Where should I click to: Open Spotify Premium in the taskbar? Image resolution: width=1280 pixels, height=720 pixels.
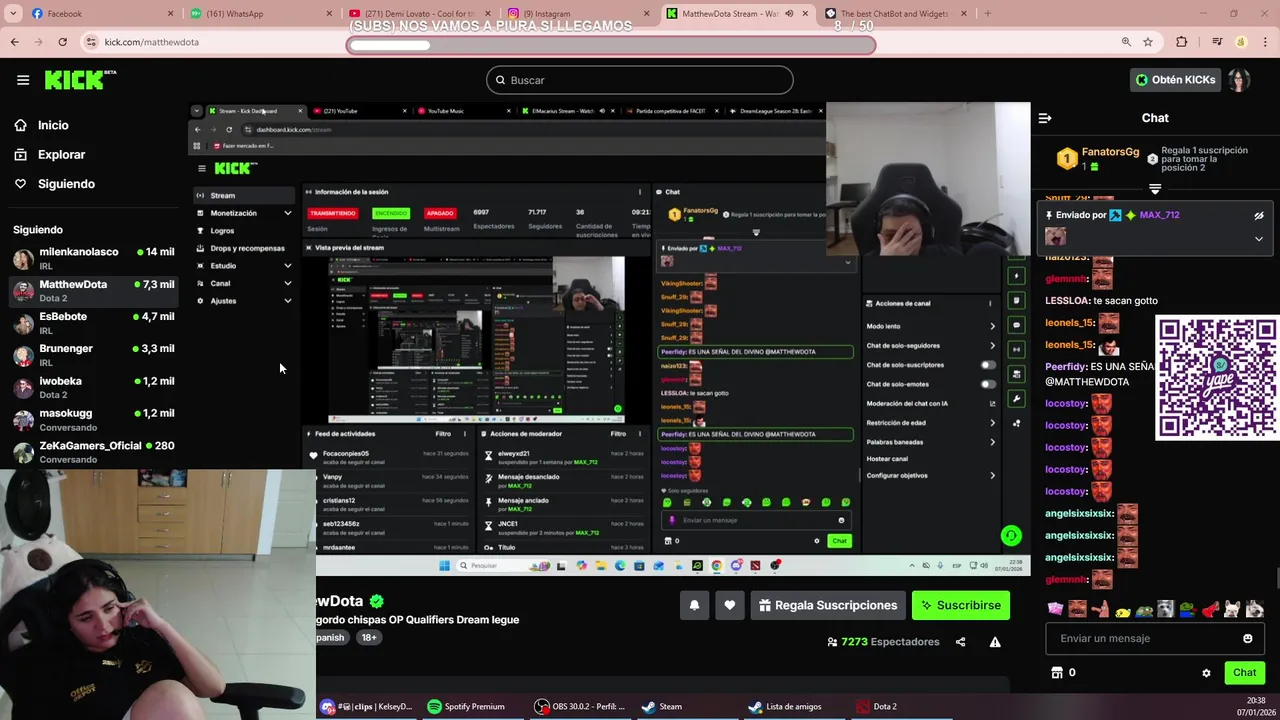click(x=466, y=707)
